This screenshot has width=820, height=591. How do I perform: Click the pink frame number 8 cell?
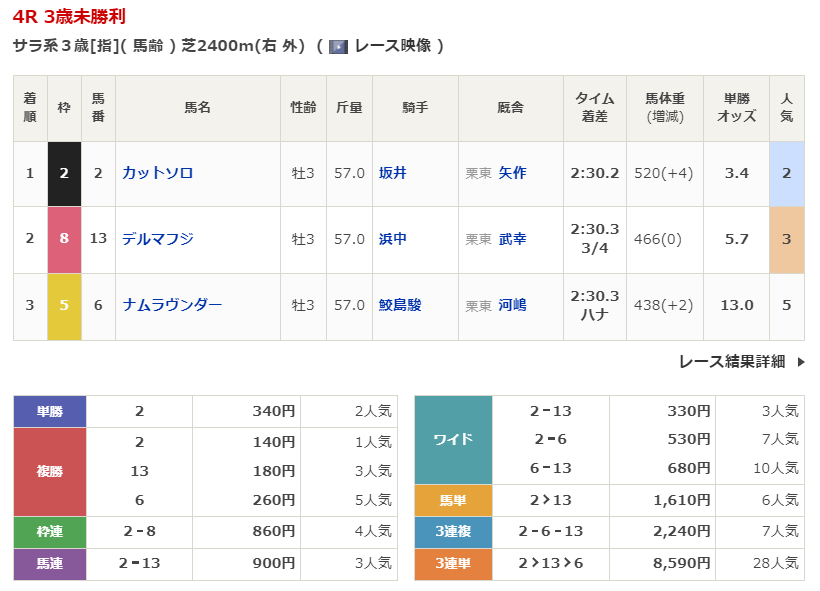[64, 239]
